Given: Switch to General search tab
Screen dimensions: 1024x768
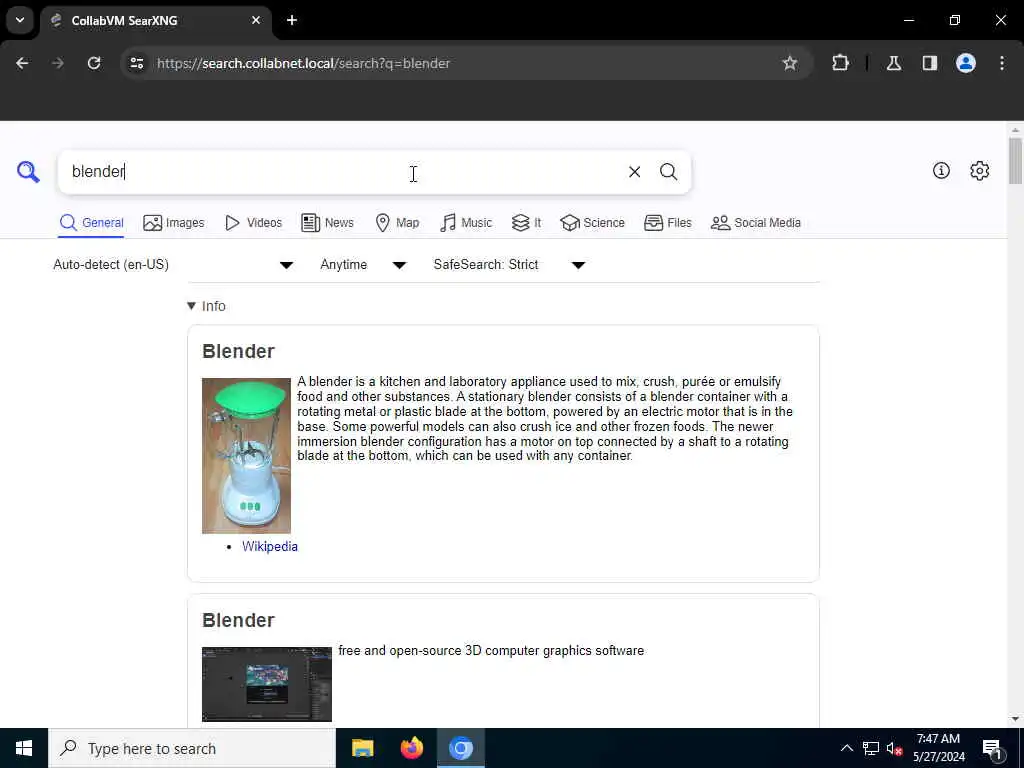Looking at the screenshot, I should coord(91,223).
